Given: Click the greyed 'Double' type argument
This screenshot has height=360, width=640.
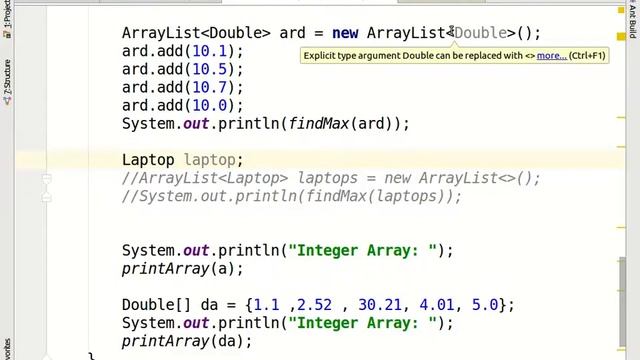Looking at the screenshot, I should tap(480, 33).
